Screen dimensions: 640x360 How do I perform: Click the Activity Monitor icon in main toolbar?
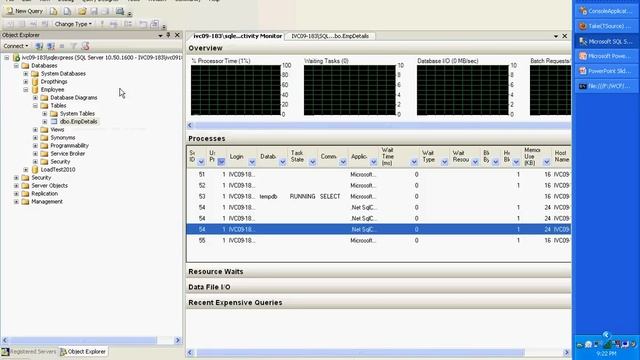click(x=120, y=11)
